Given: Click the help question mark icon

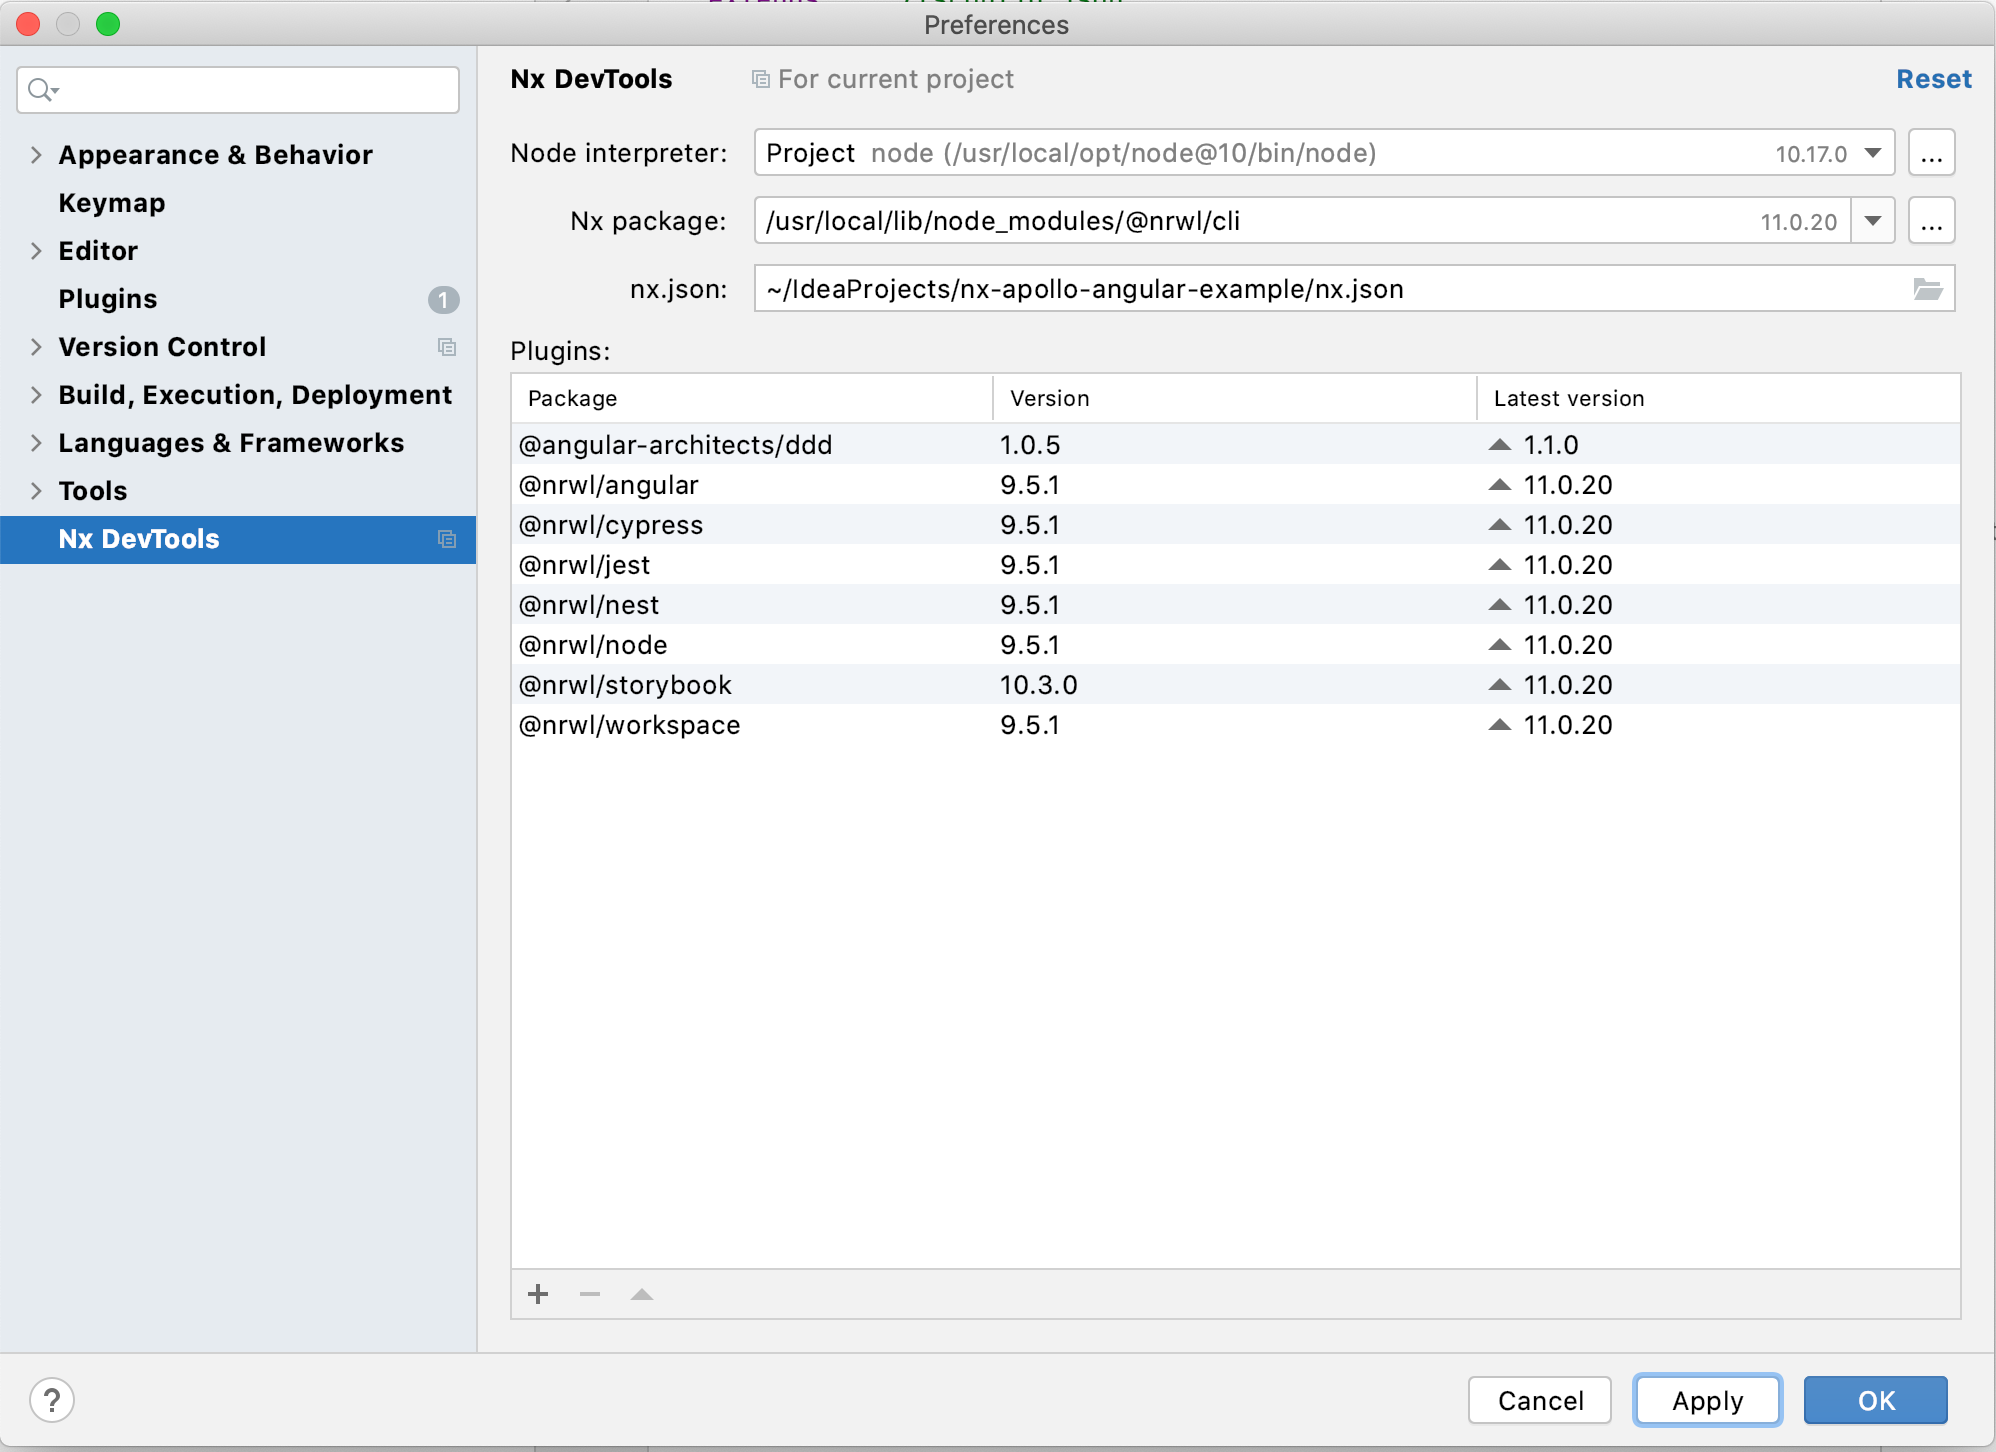Looking at the screenshot, I should coord(52,1400).
